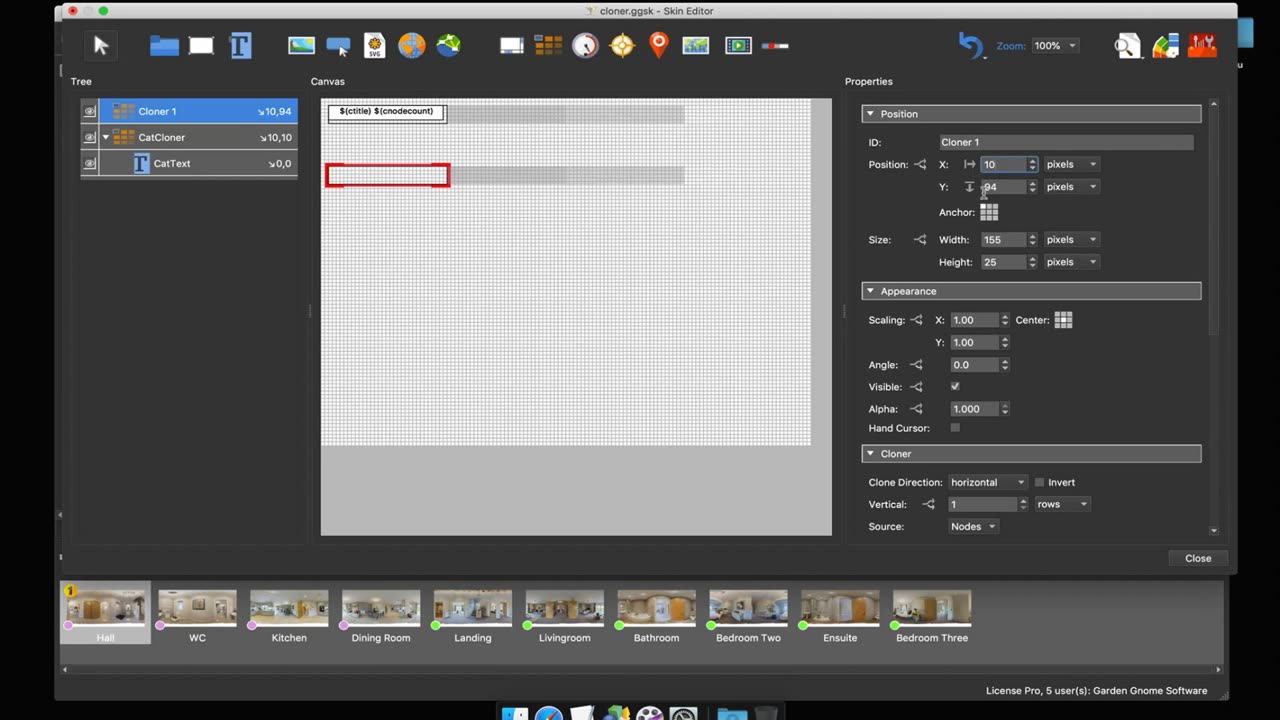Click the Properties panel vertical scrollbar
This screenshot has width=1280, height=720.
(x=1214, y=222)
